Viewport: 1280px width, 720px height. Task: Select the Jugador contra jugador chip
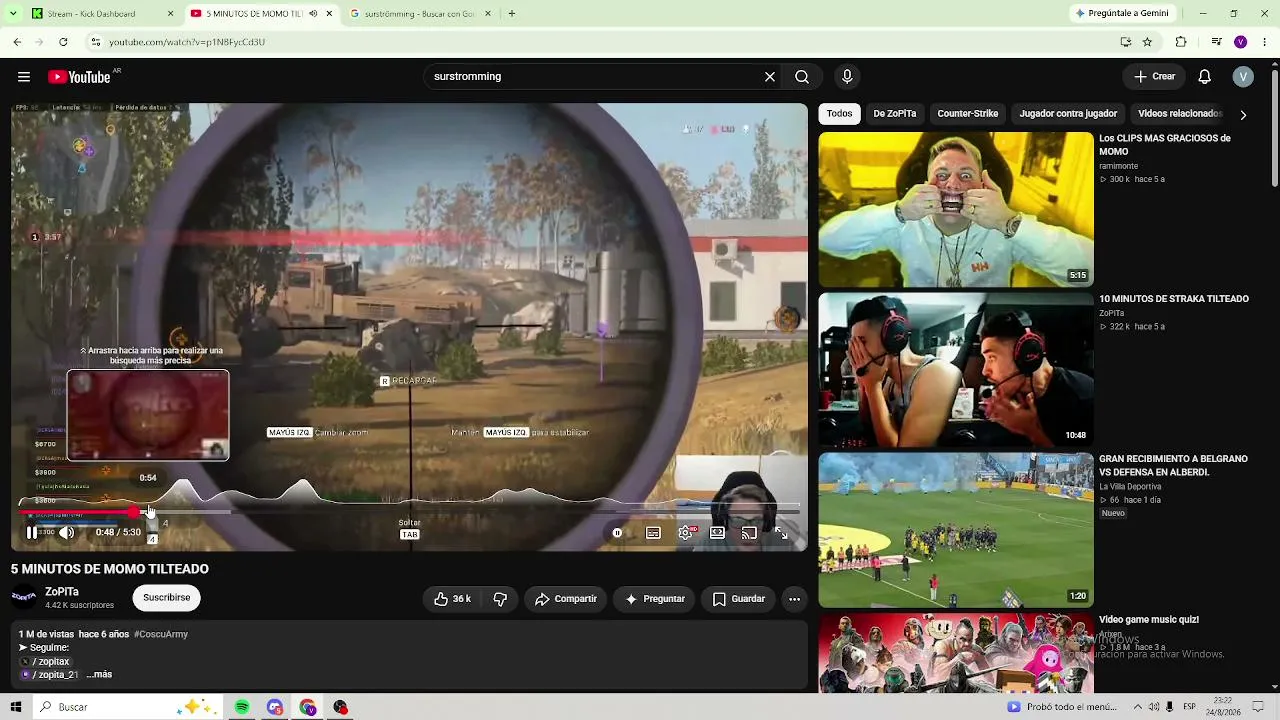(x=1069, y=114)
